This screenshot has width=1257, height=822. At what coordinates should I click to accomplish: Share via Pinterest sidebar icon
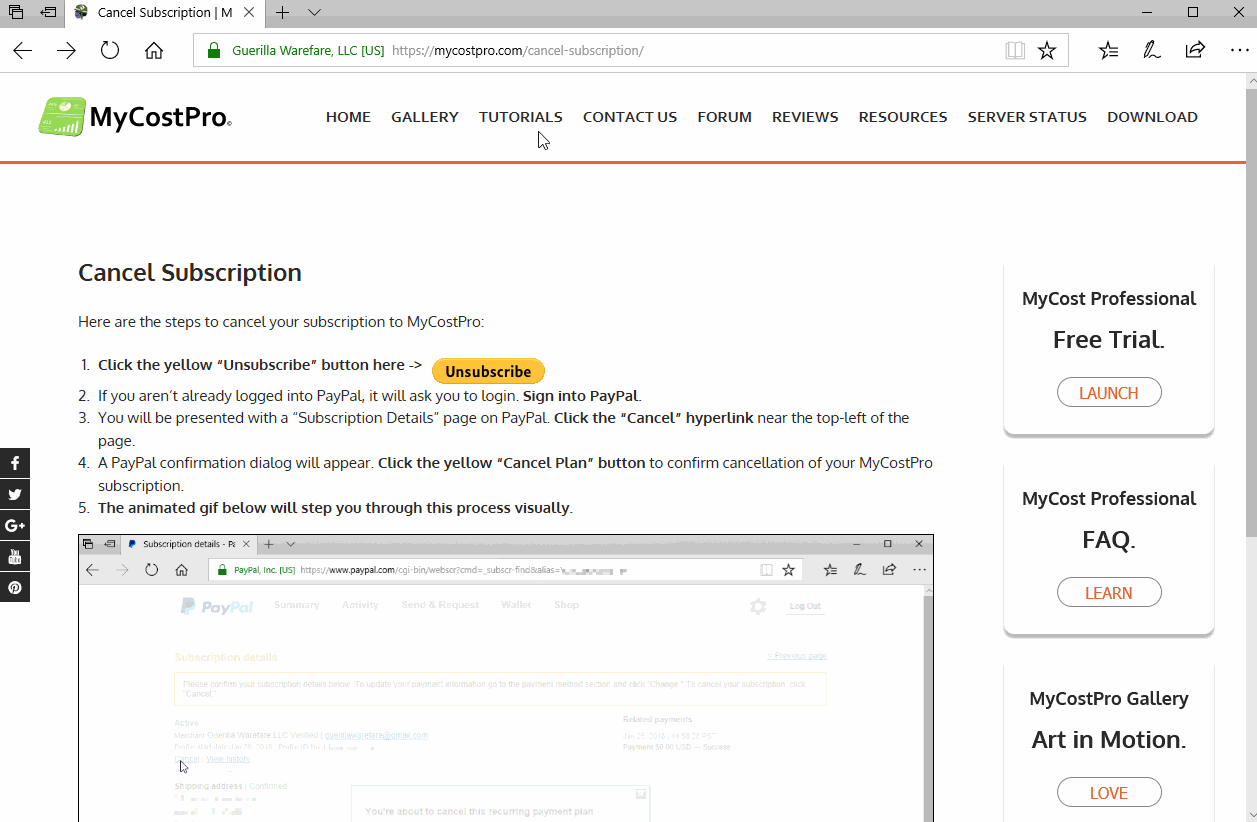(x=15, y=587)
